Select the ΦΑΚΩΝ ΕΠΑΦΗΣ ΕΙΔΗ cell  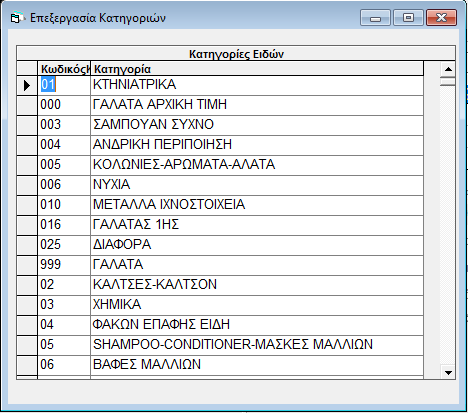257,325
